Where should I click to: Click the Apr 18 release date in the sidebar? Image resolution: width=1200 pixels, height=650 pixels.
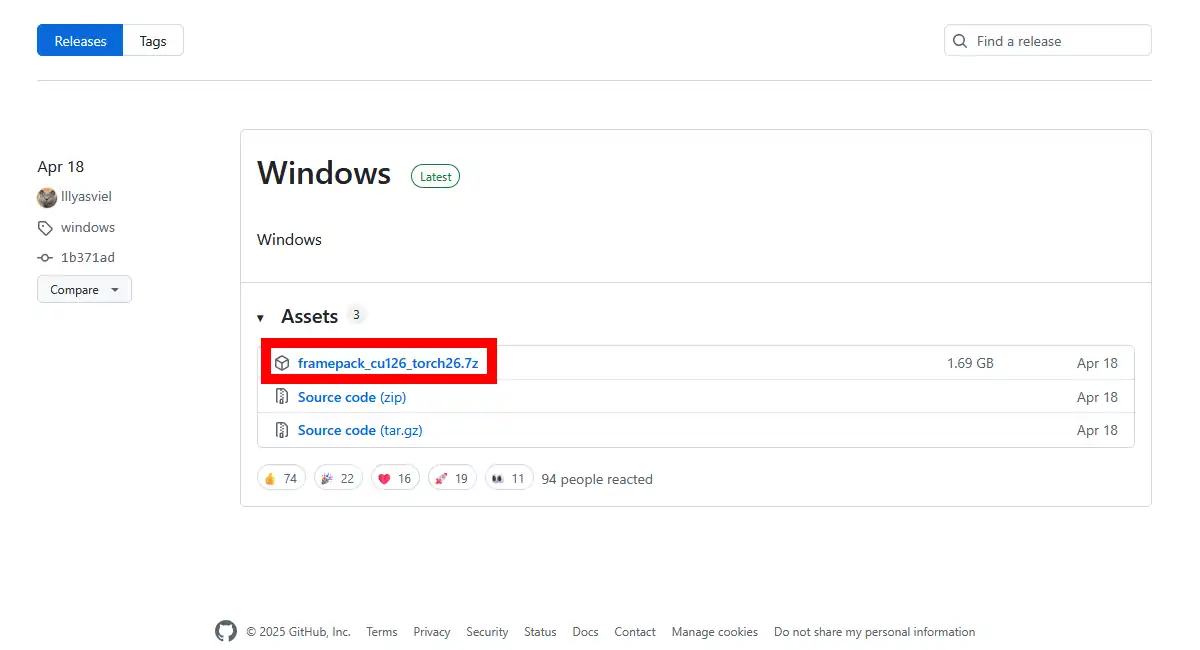[61, 166]
